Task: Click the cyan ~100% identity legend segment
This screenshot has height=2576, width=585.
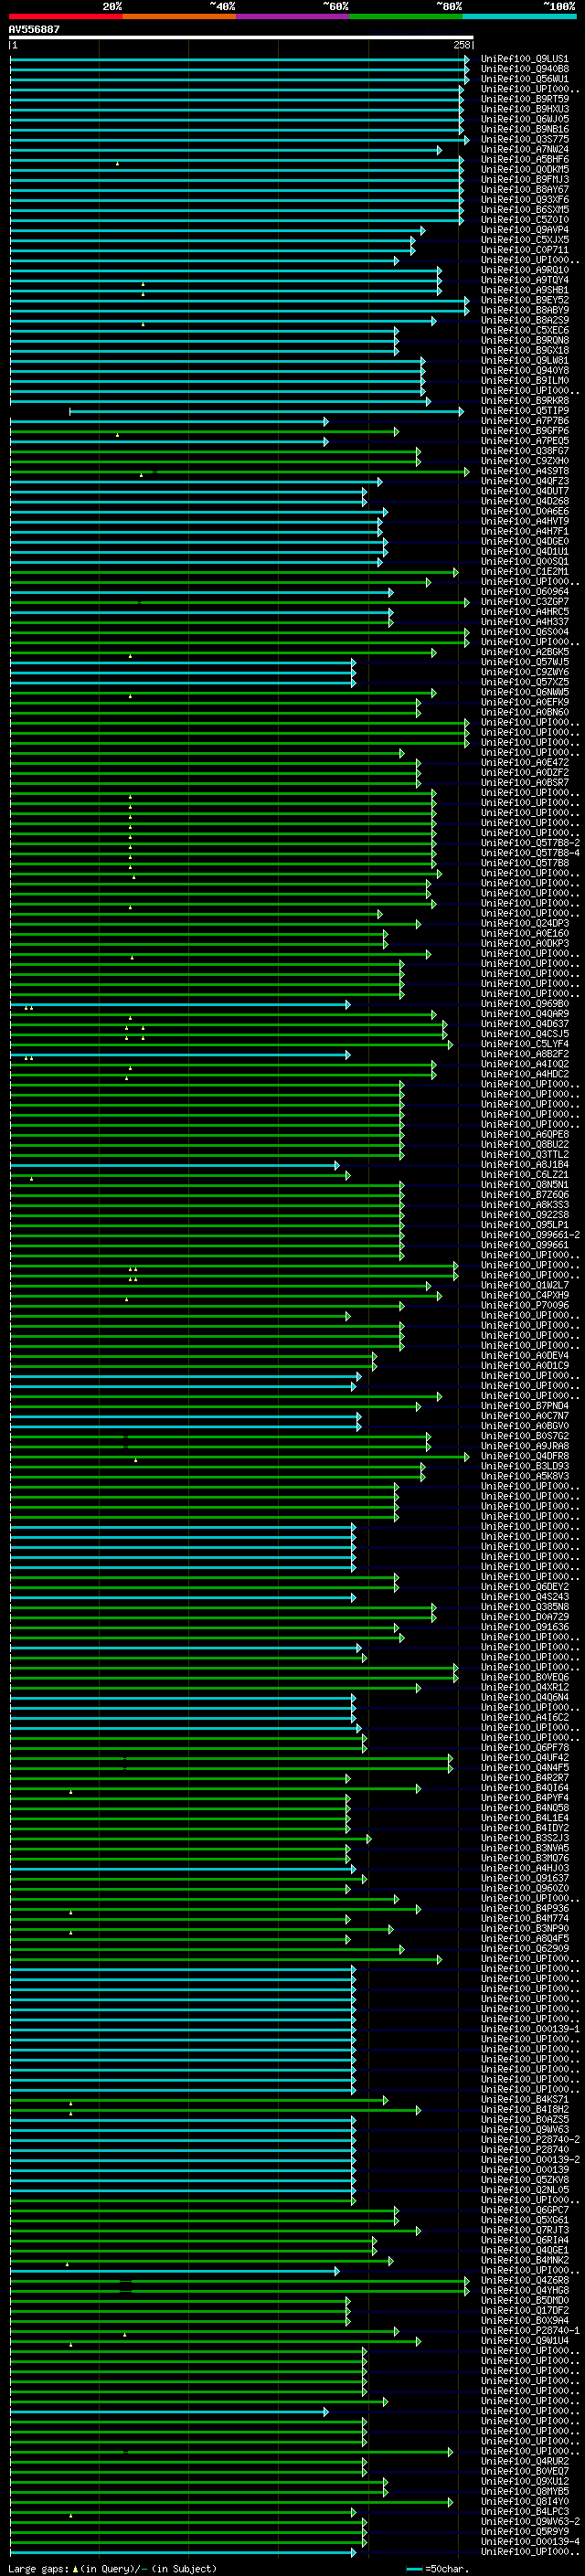Action: (x=519, y=16)
